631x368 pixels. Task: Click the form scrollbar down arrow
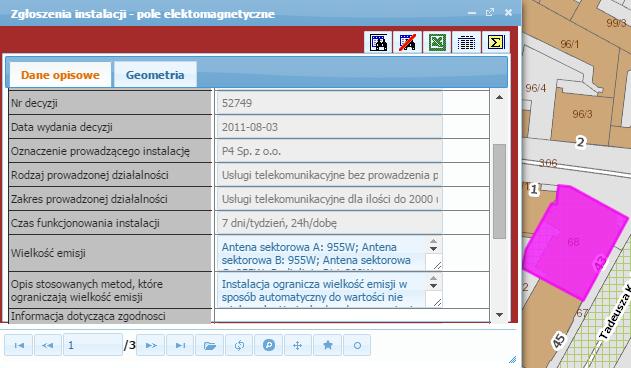(499, 315)
